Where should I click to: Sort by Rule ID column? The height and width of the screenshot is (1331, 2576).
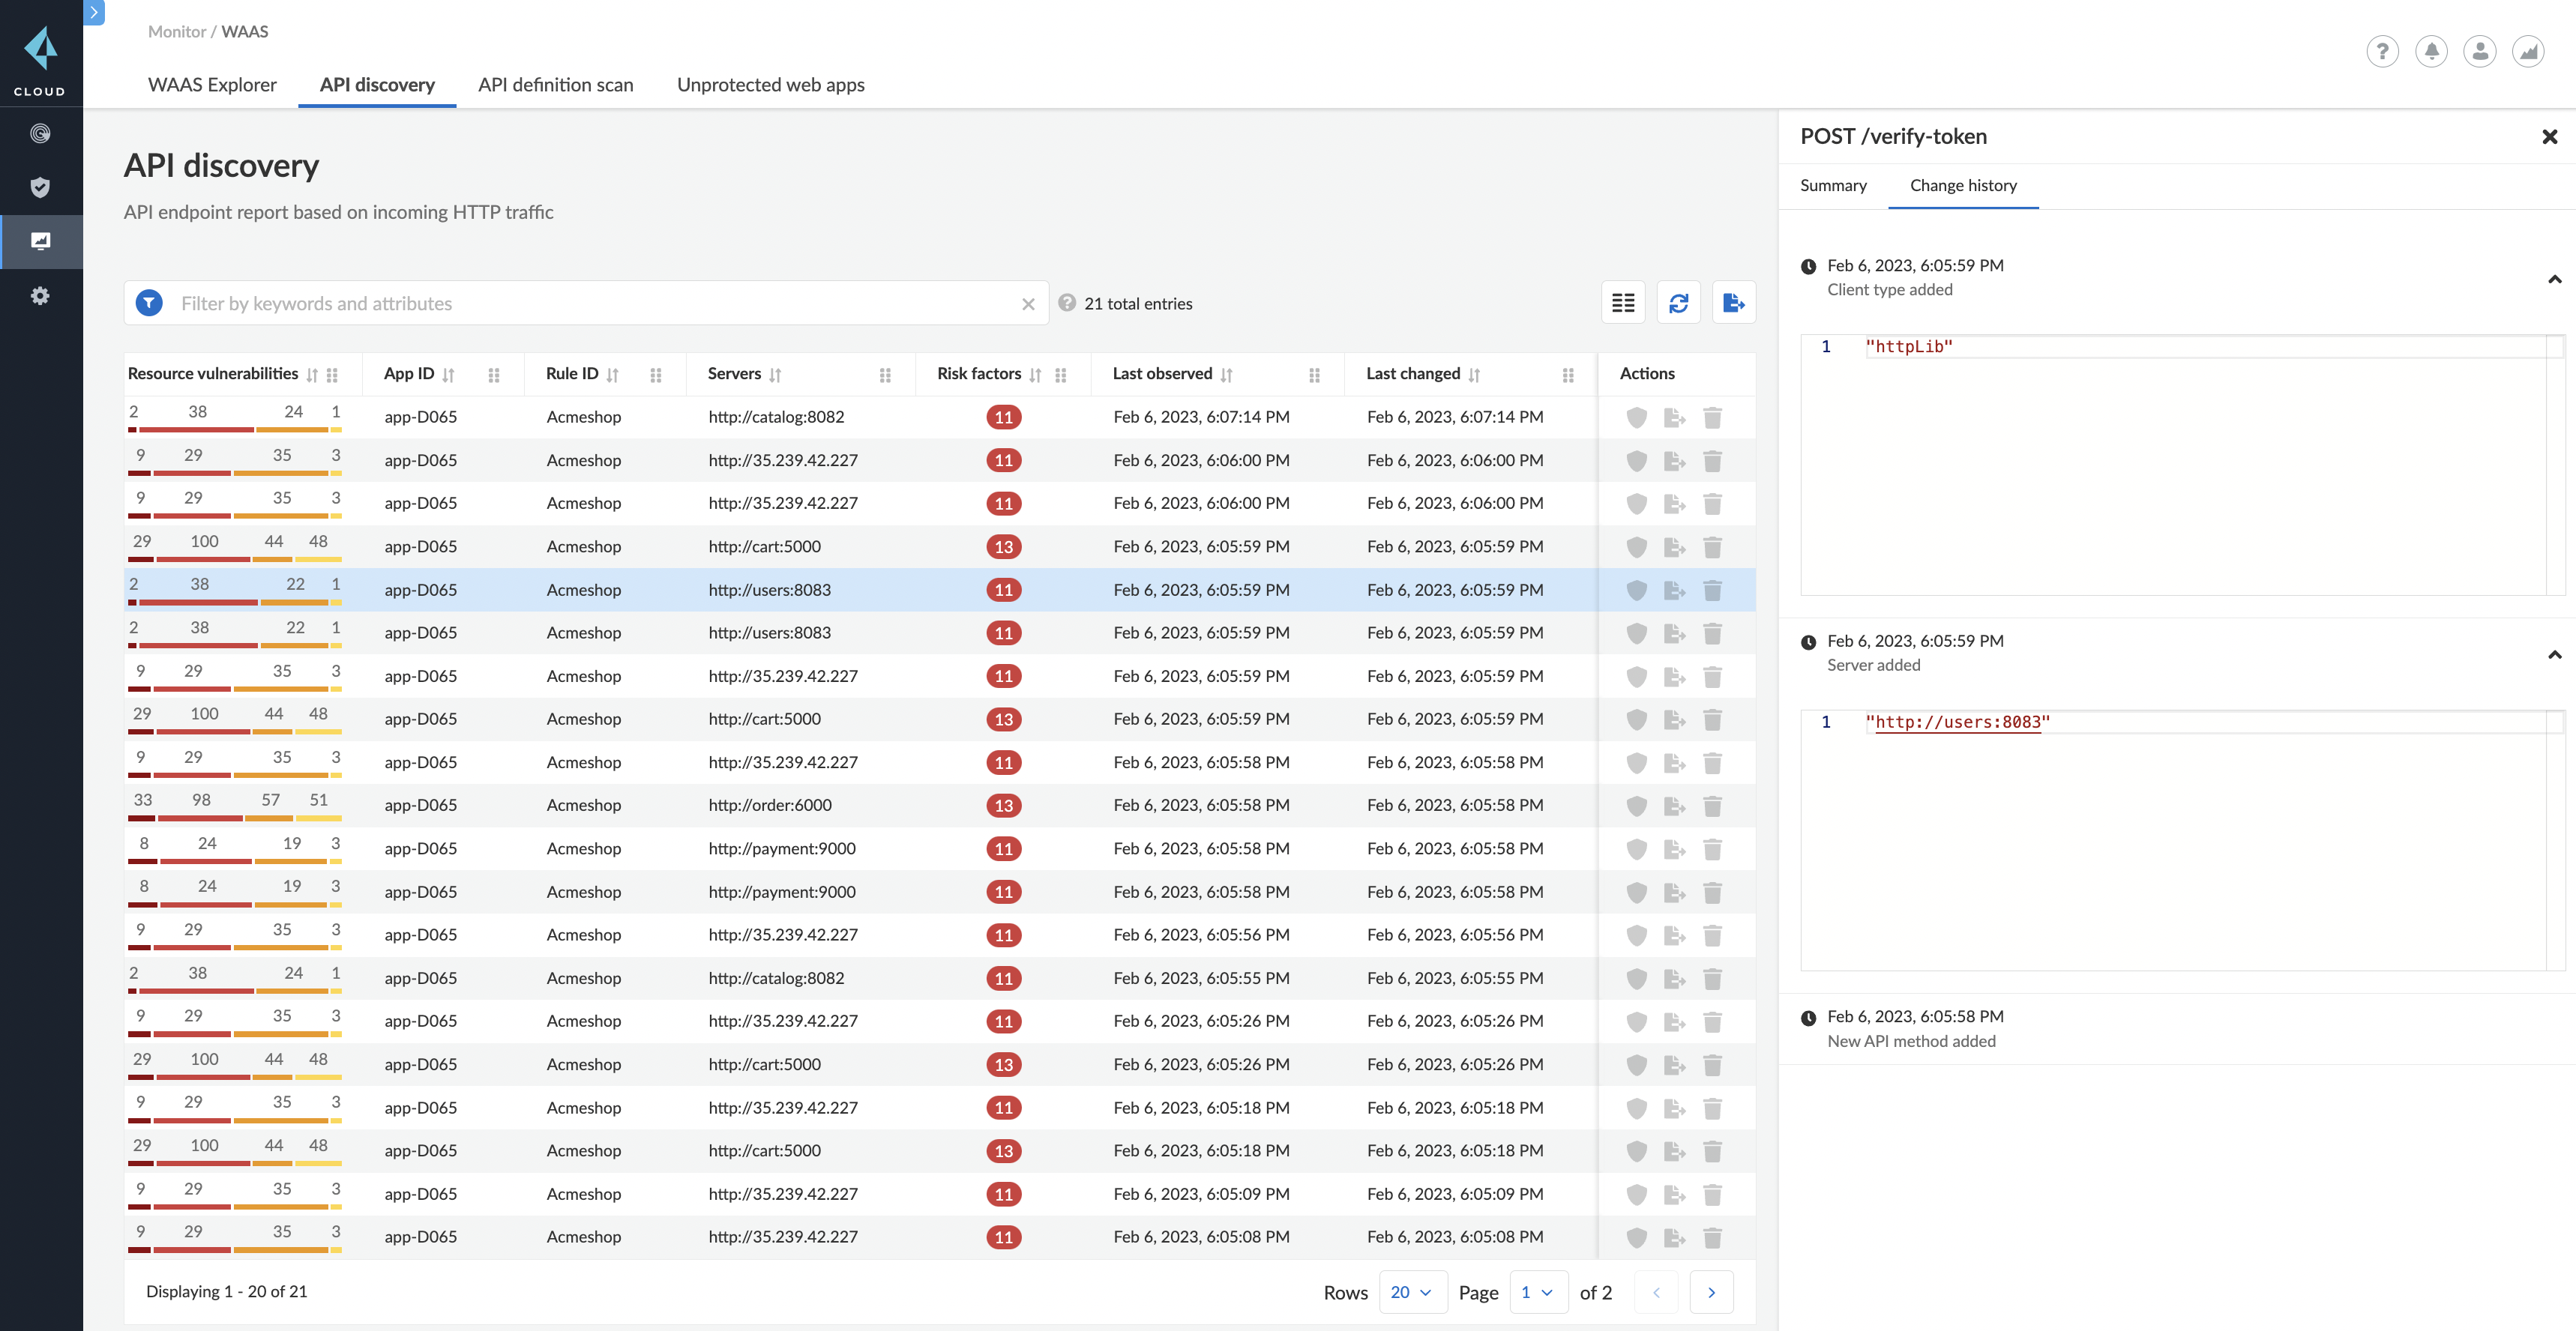point(612,375)
